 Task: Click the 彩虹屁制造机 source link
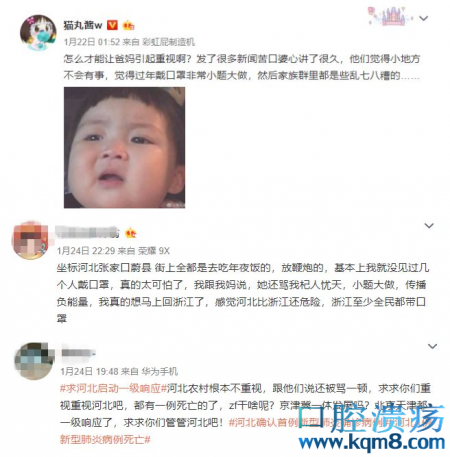pyautogui.click(x=168, y=42)
